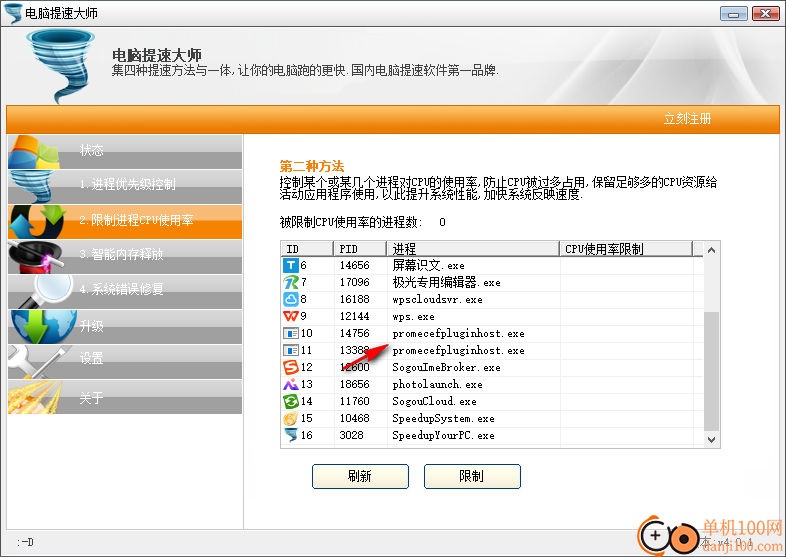This screenshot has height=557, width=786.
Task: Click PID value 16188
Action: tap(354, 299)
